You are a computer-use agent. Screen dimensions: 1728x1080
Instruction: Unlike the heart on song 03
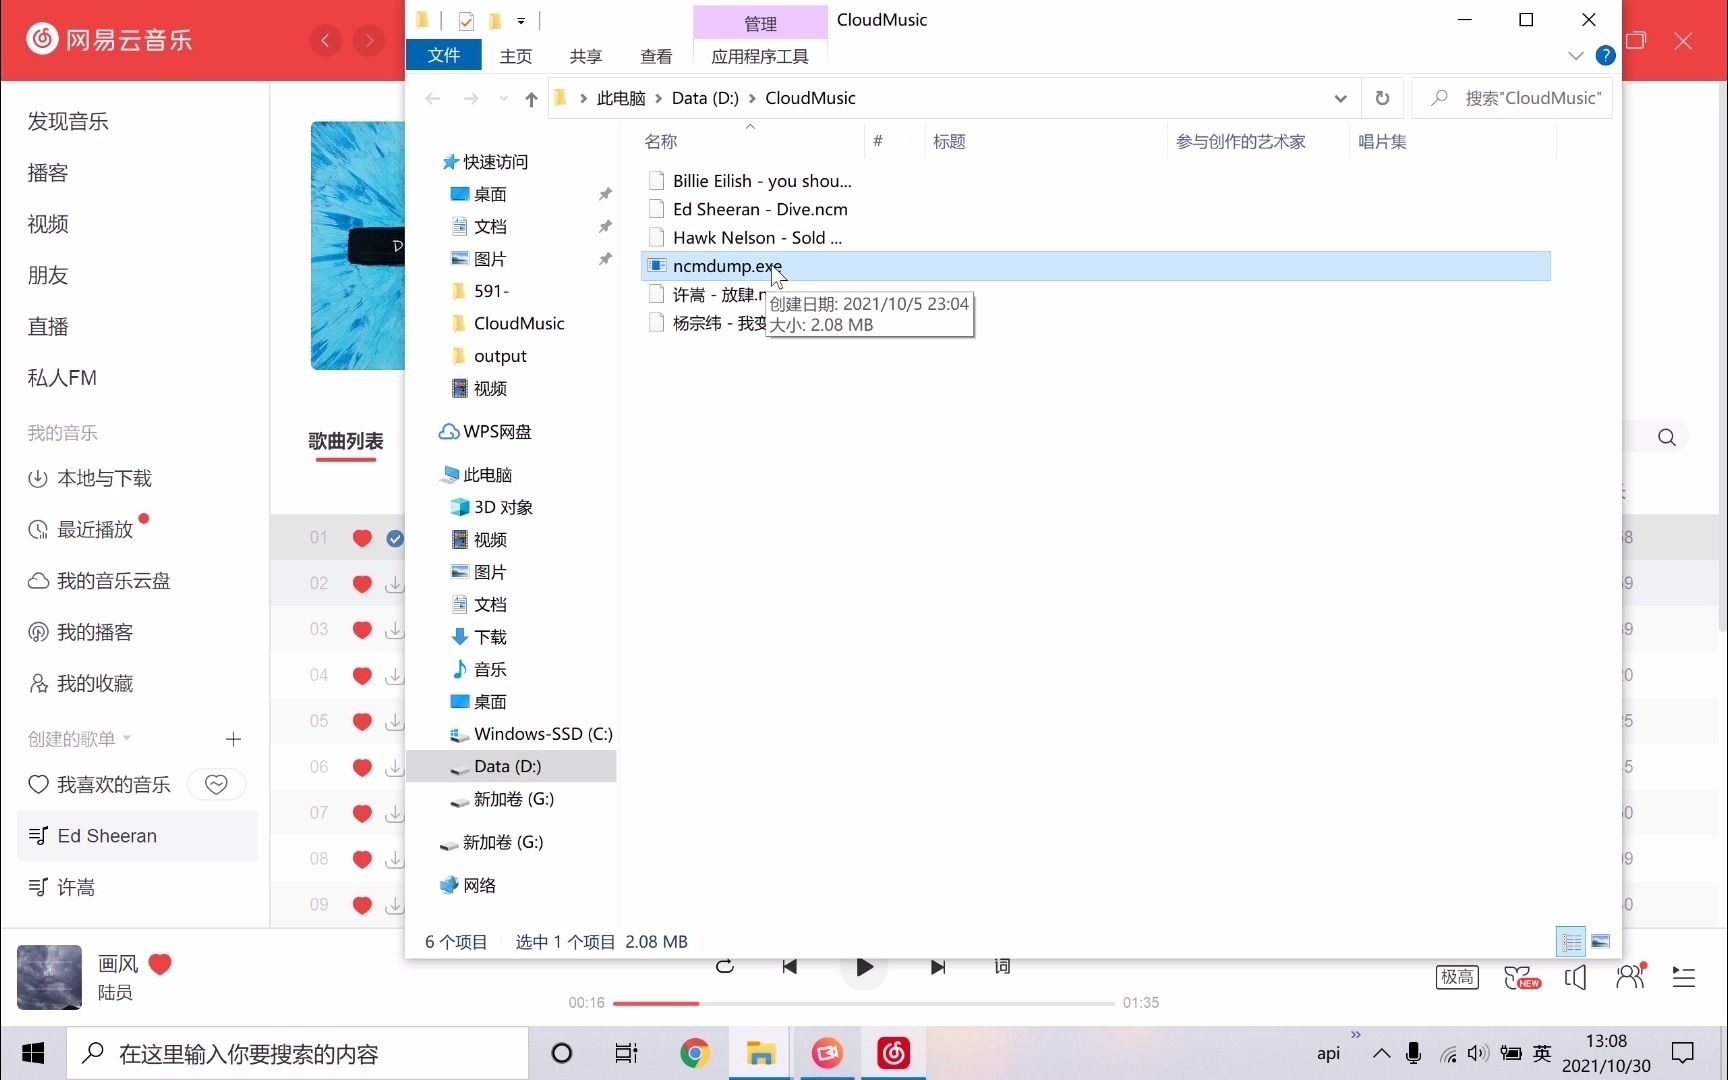tap(361, 629)
